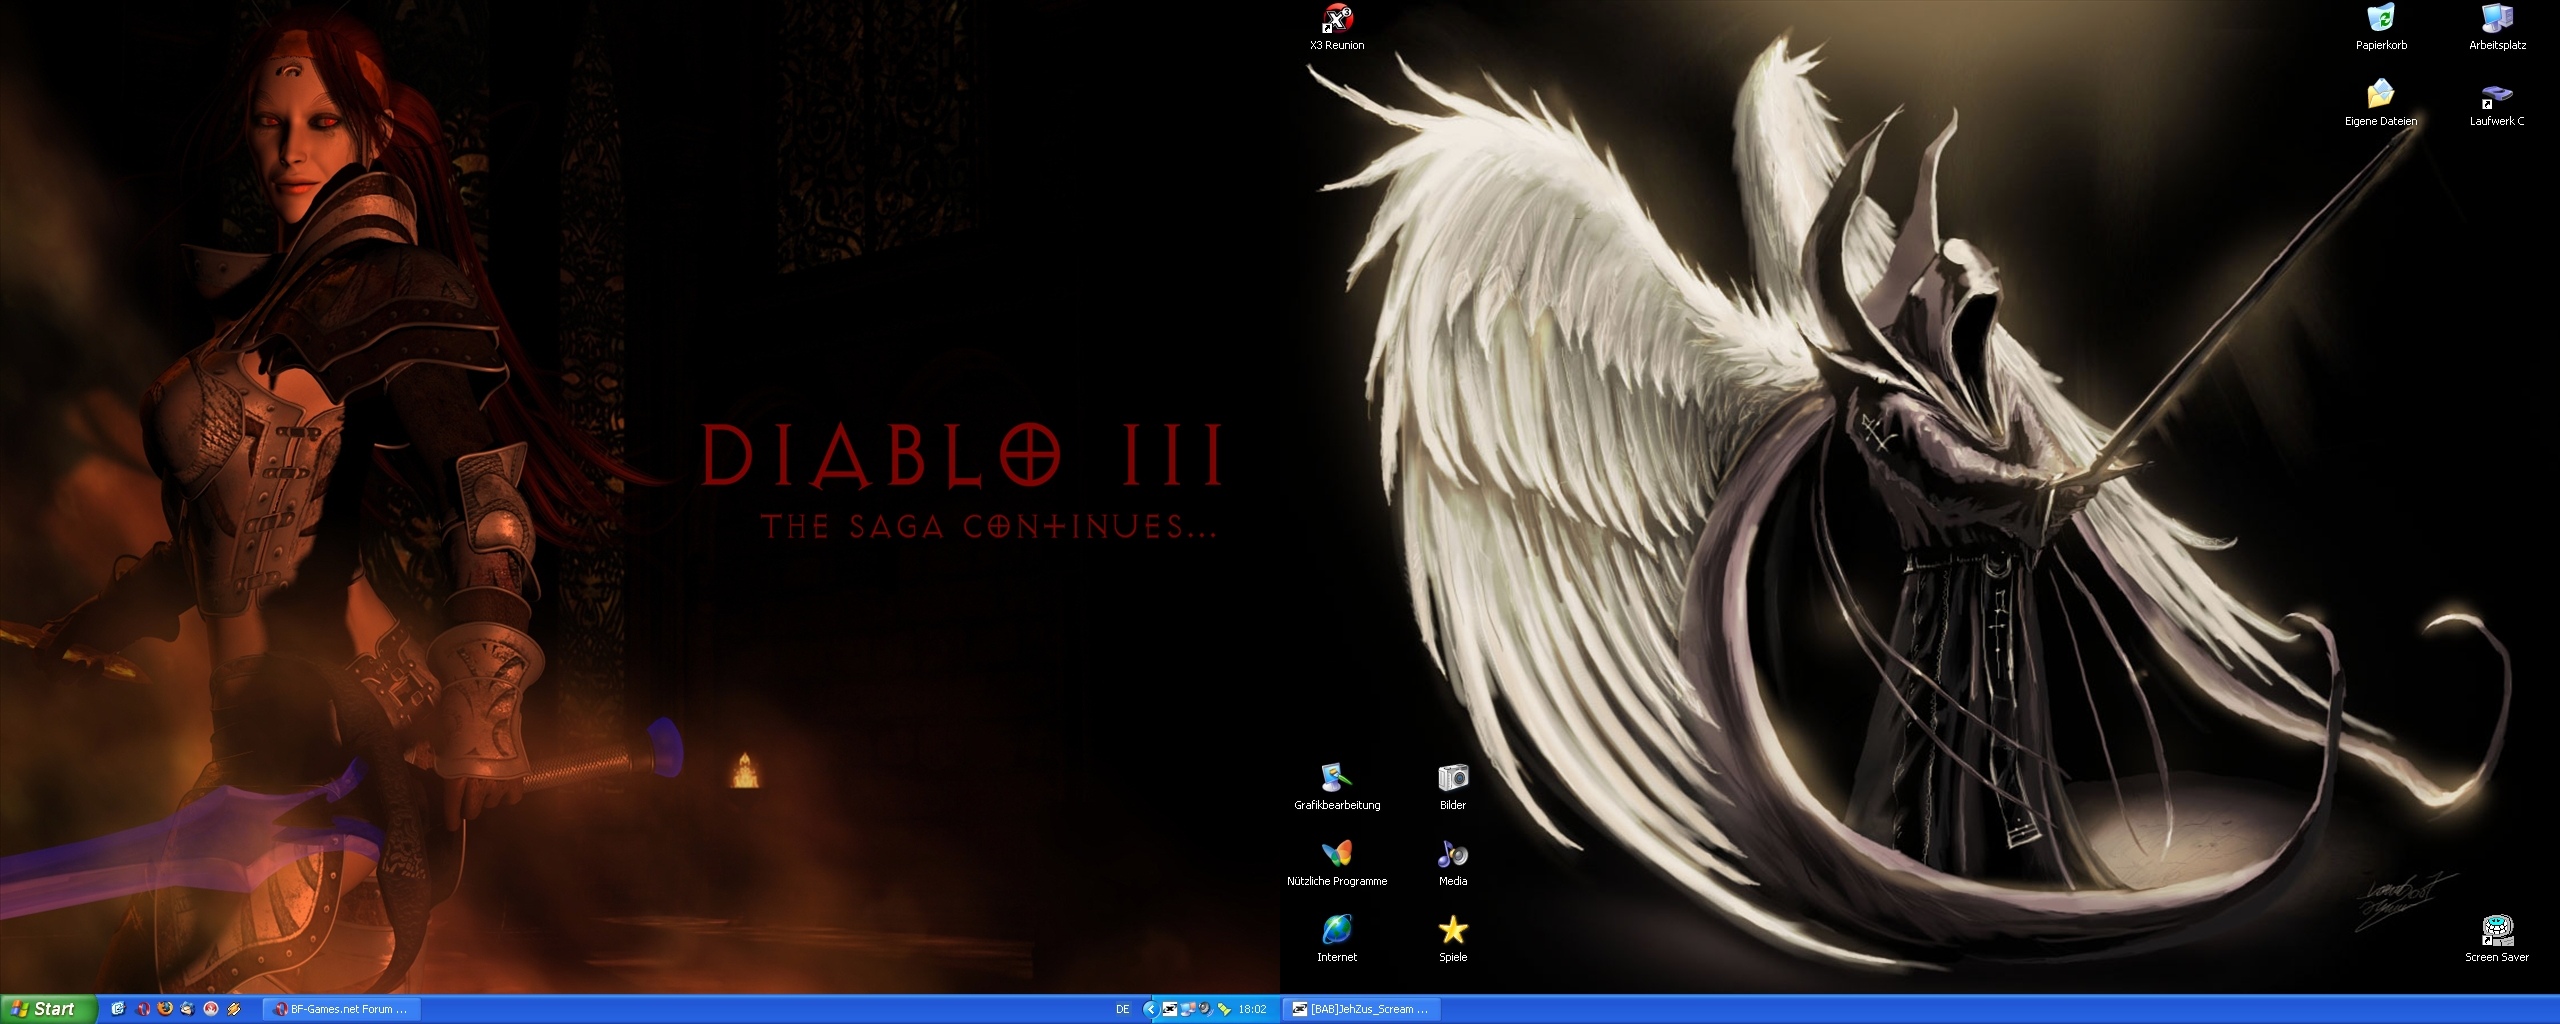Image resolution: width=2560 pixels, height=1024 pixels.
Task: Switch to [BAB]JehZus_Scream taskbar window
Action: coord(1361,1009)
